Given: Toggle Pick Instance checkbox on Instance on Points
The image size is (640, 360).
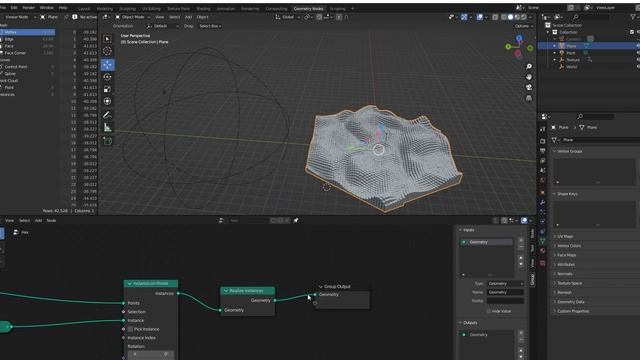Looking at the screenshot, I should (x=130, y=329).
